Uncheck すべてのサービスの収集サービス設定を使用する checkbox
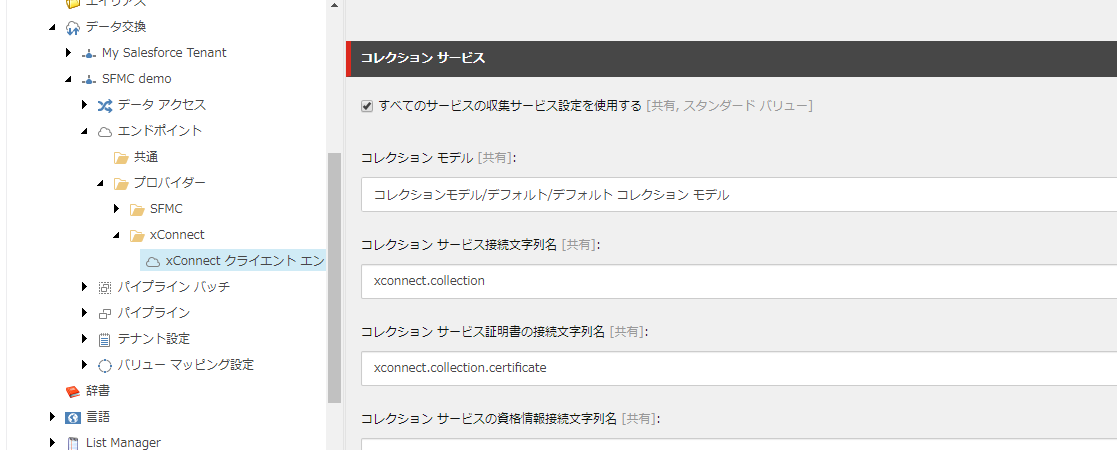Image resolution: width=1117 pixels, height=450 pixels. (367, 106)
